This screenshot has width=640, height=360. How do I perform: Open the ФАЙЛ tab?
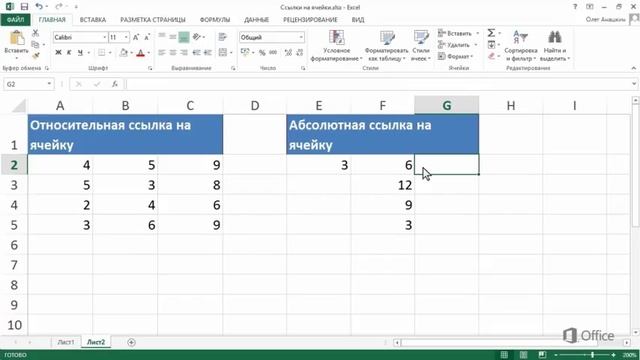[x=16, y=20]
